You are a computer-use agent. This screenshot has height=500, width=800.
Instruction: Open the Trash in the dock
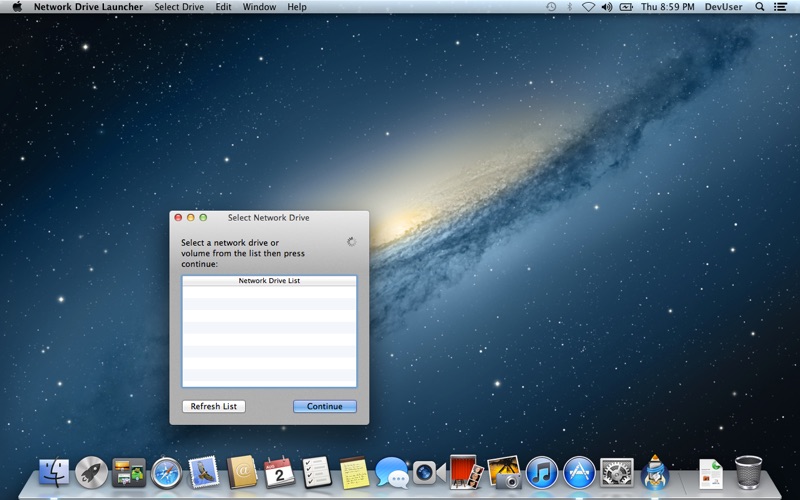click(x=748, y=472)
